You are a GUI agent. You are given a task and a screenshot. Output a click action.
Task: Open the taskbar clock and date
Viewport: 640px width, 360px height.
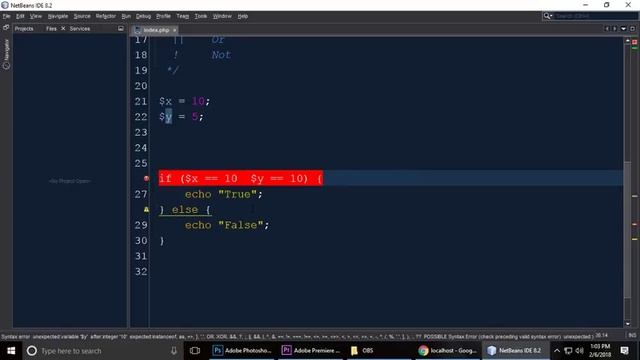600,351
